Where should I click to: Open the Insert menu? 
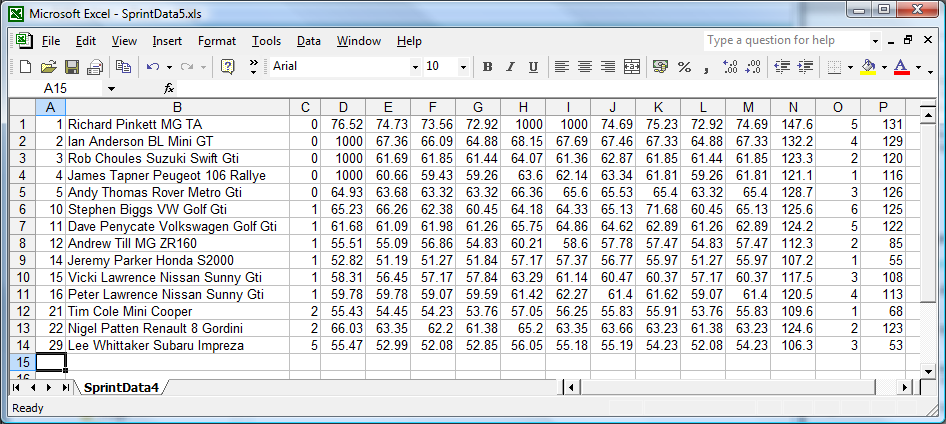pyautogui.click(x=167, y=41)
